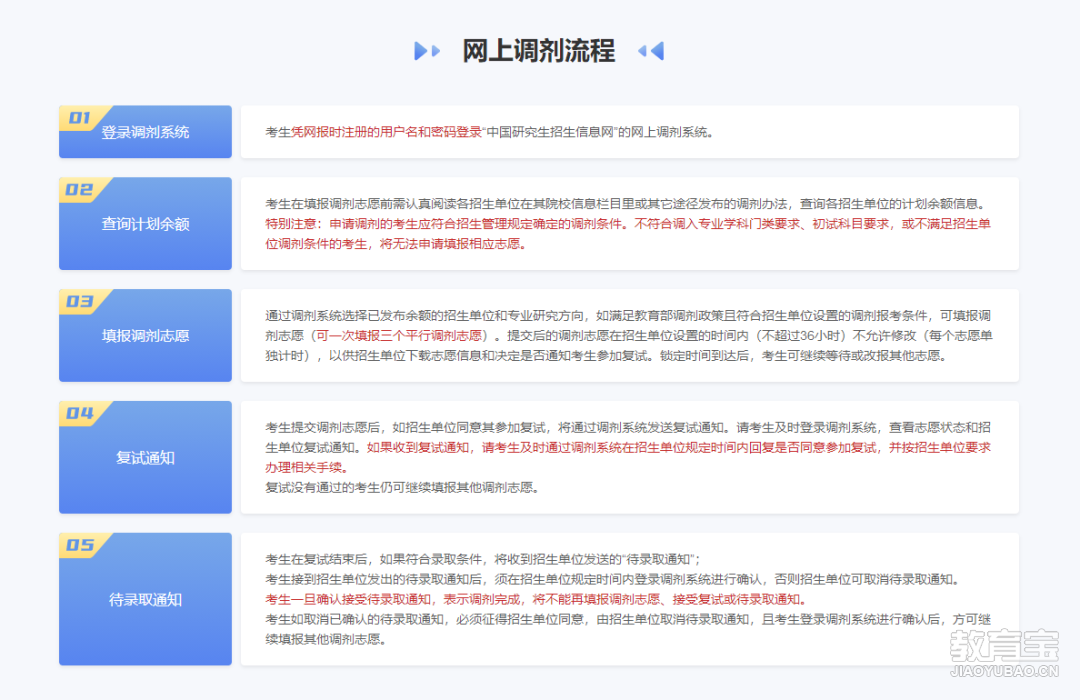Select the 05 待录取通知 step card
Image resolution: width=1080 pixels, height=700 pixels.
tap(145, 599)
